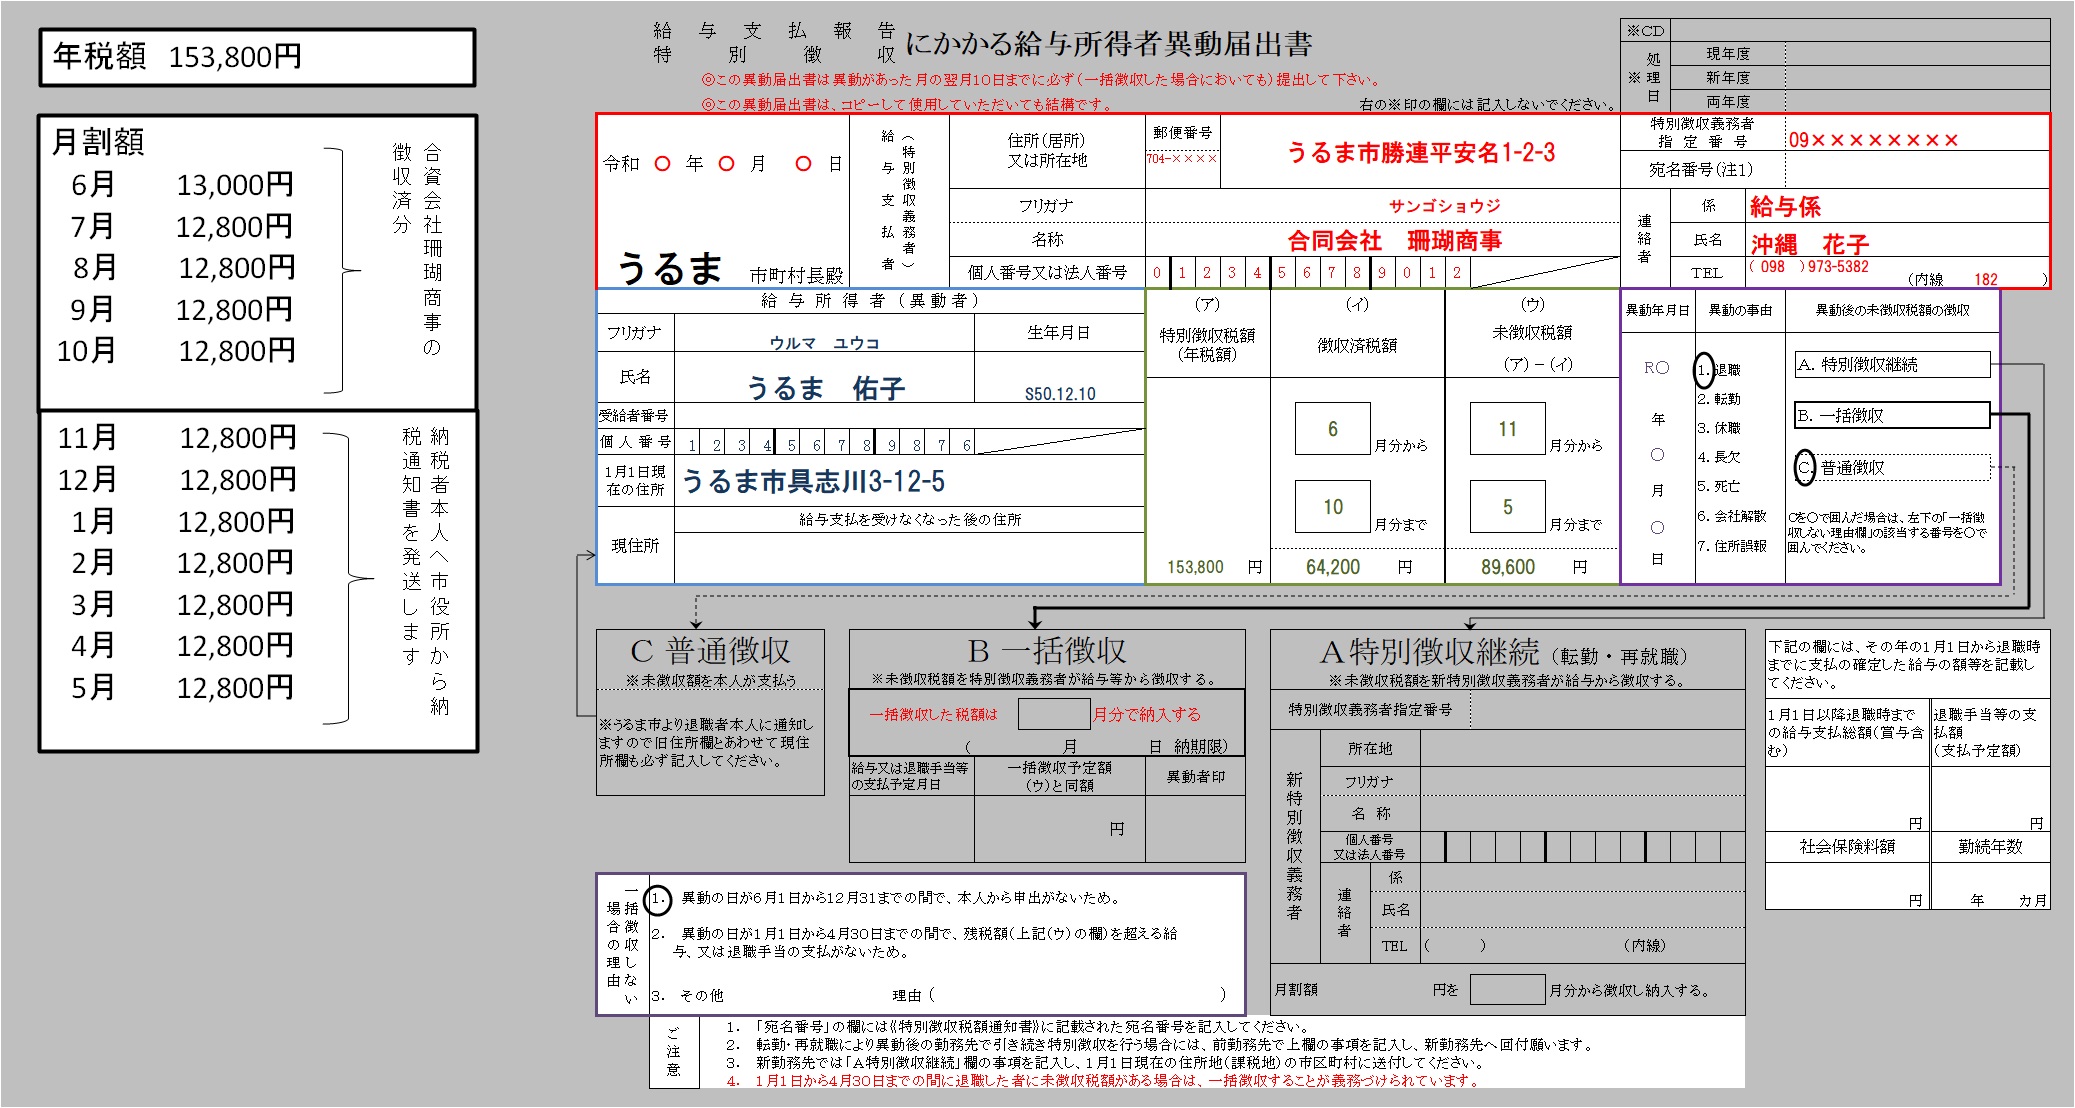Click the annual tax amount 153,800 in column ア

coord(1195,567)
